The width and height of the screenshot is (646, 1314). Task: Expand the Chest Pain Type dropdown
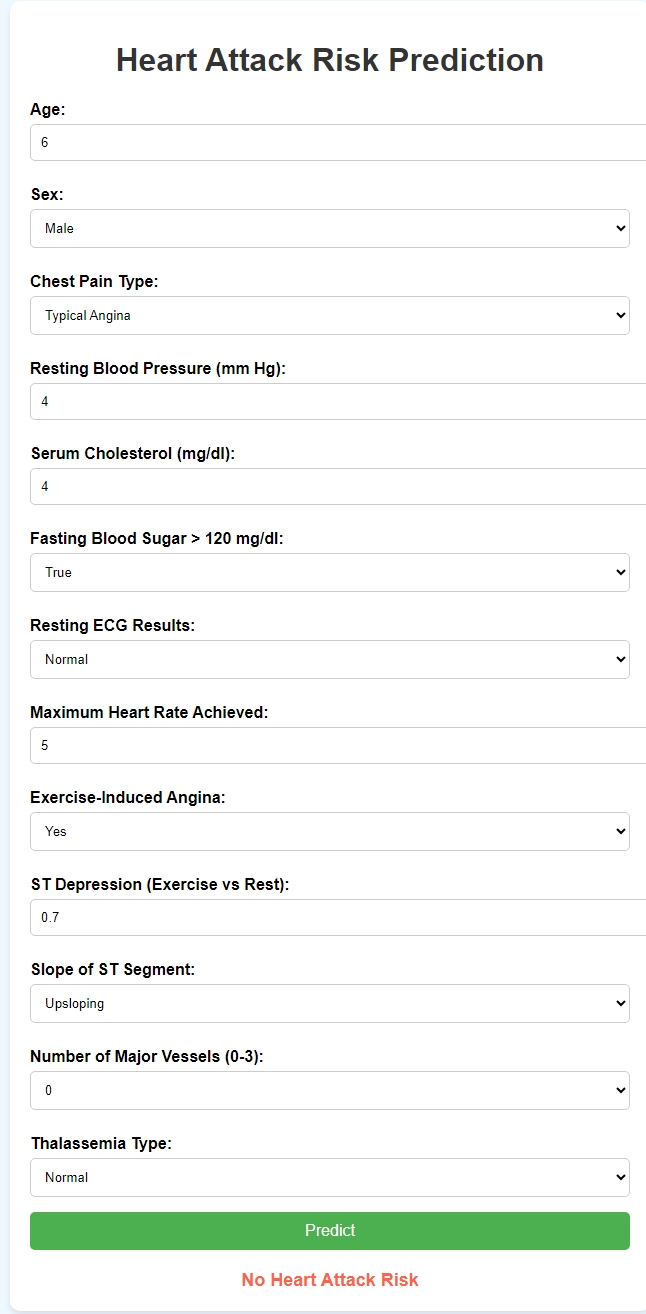330,316
